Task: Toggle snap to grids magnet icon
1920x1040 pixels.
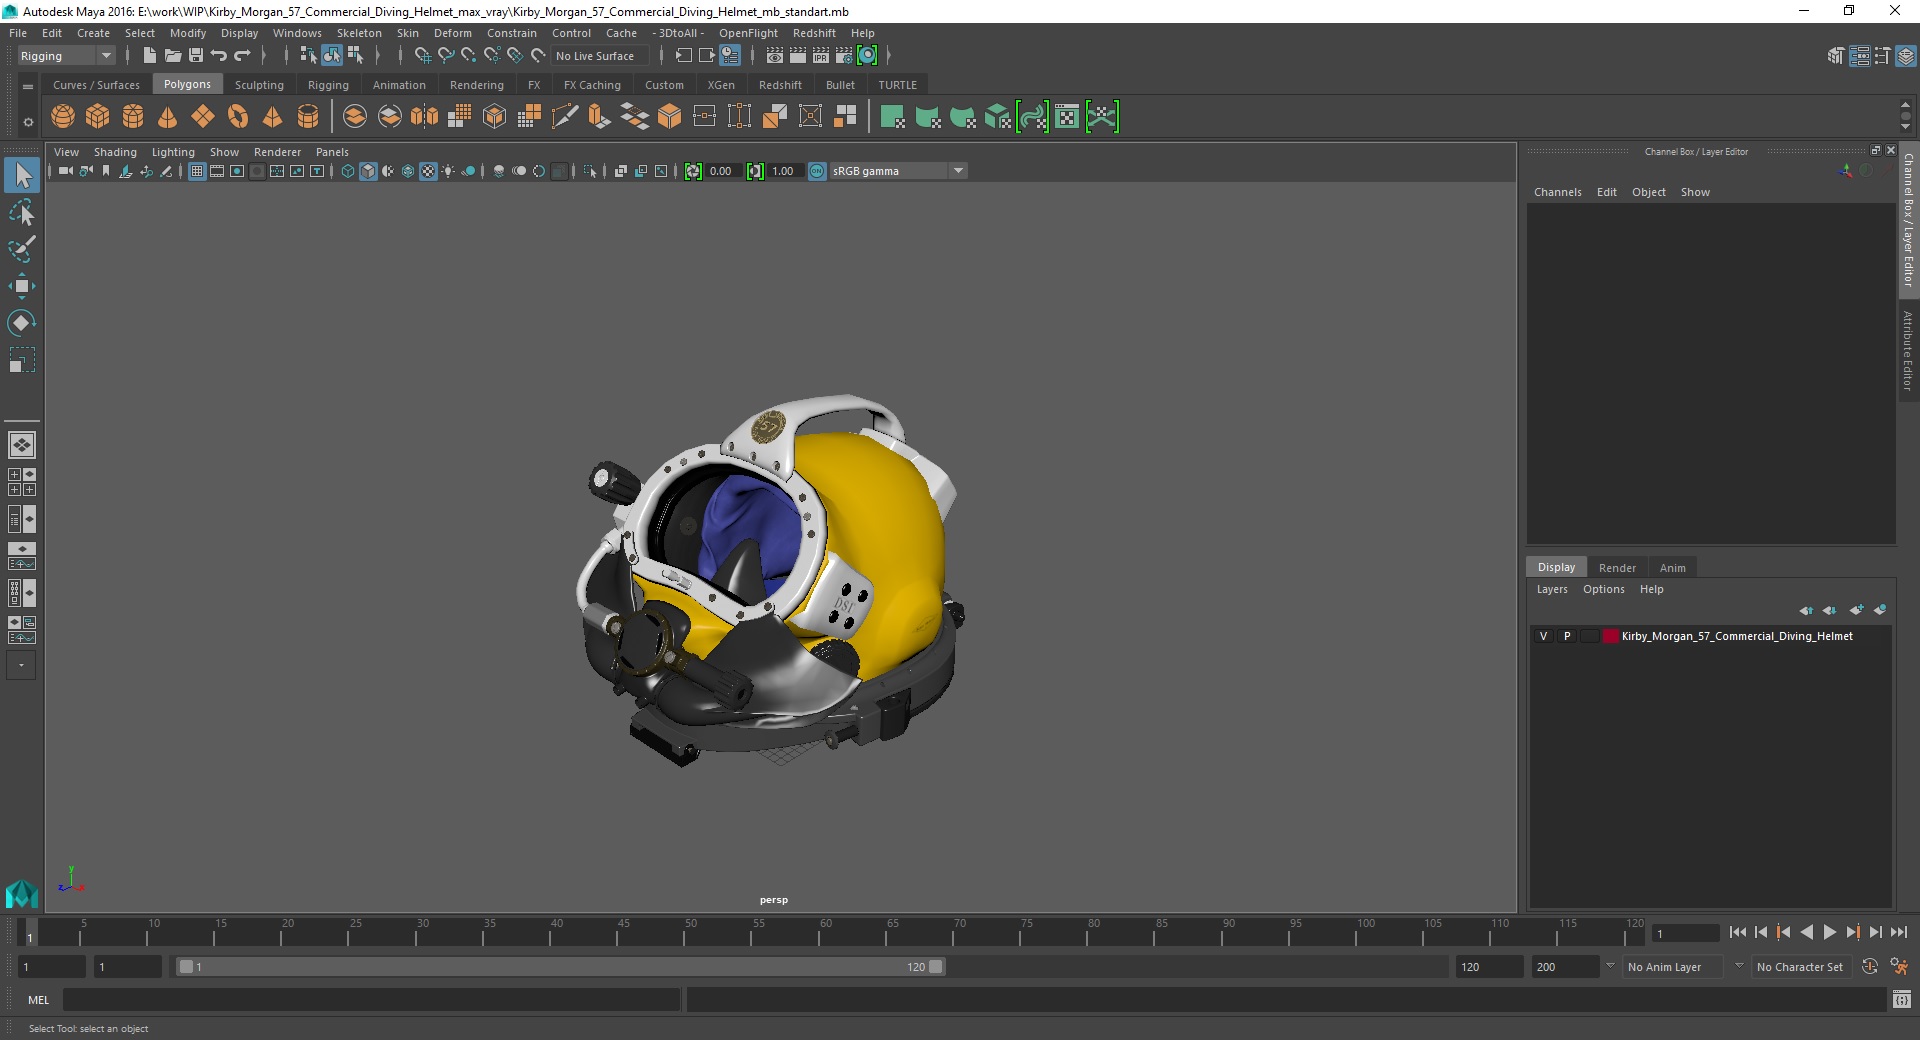Action: (422, 56)
